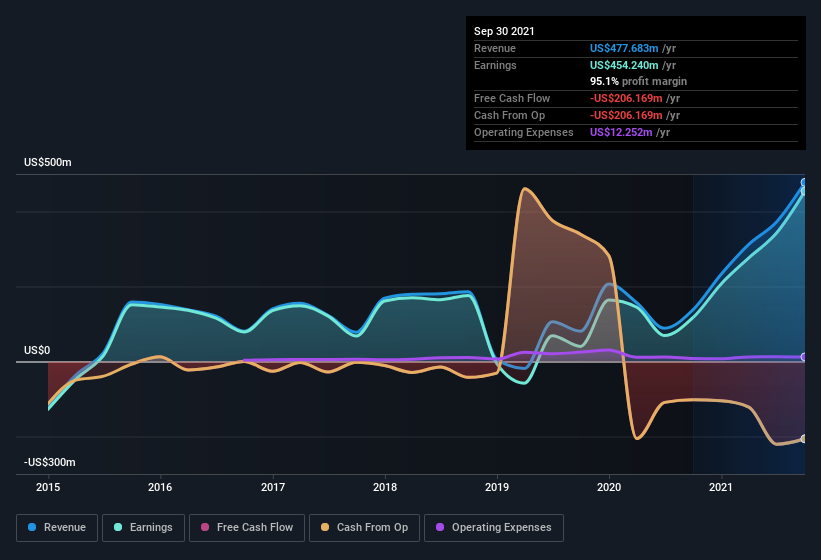Click the Cash From Op peak in 2019
Screen dimensions: 821x560
click(x=525, y=188)
